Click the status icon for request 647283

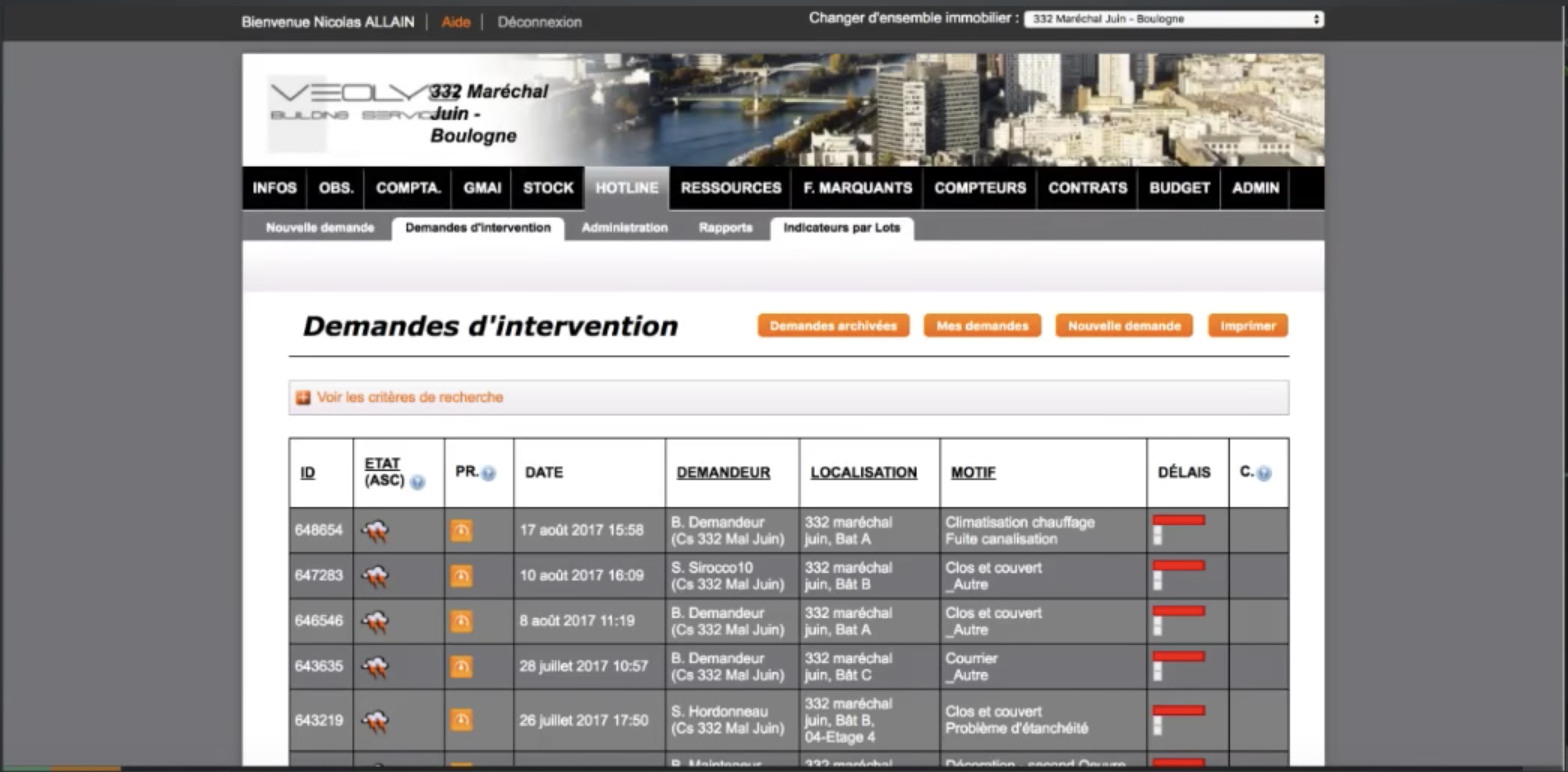click(x=376, y=576)
